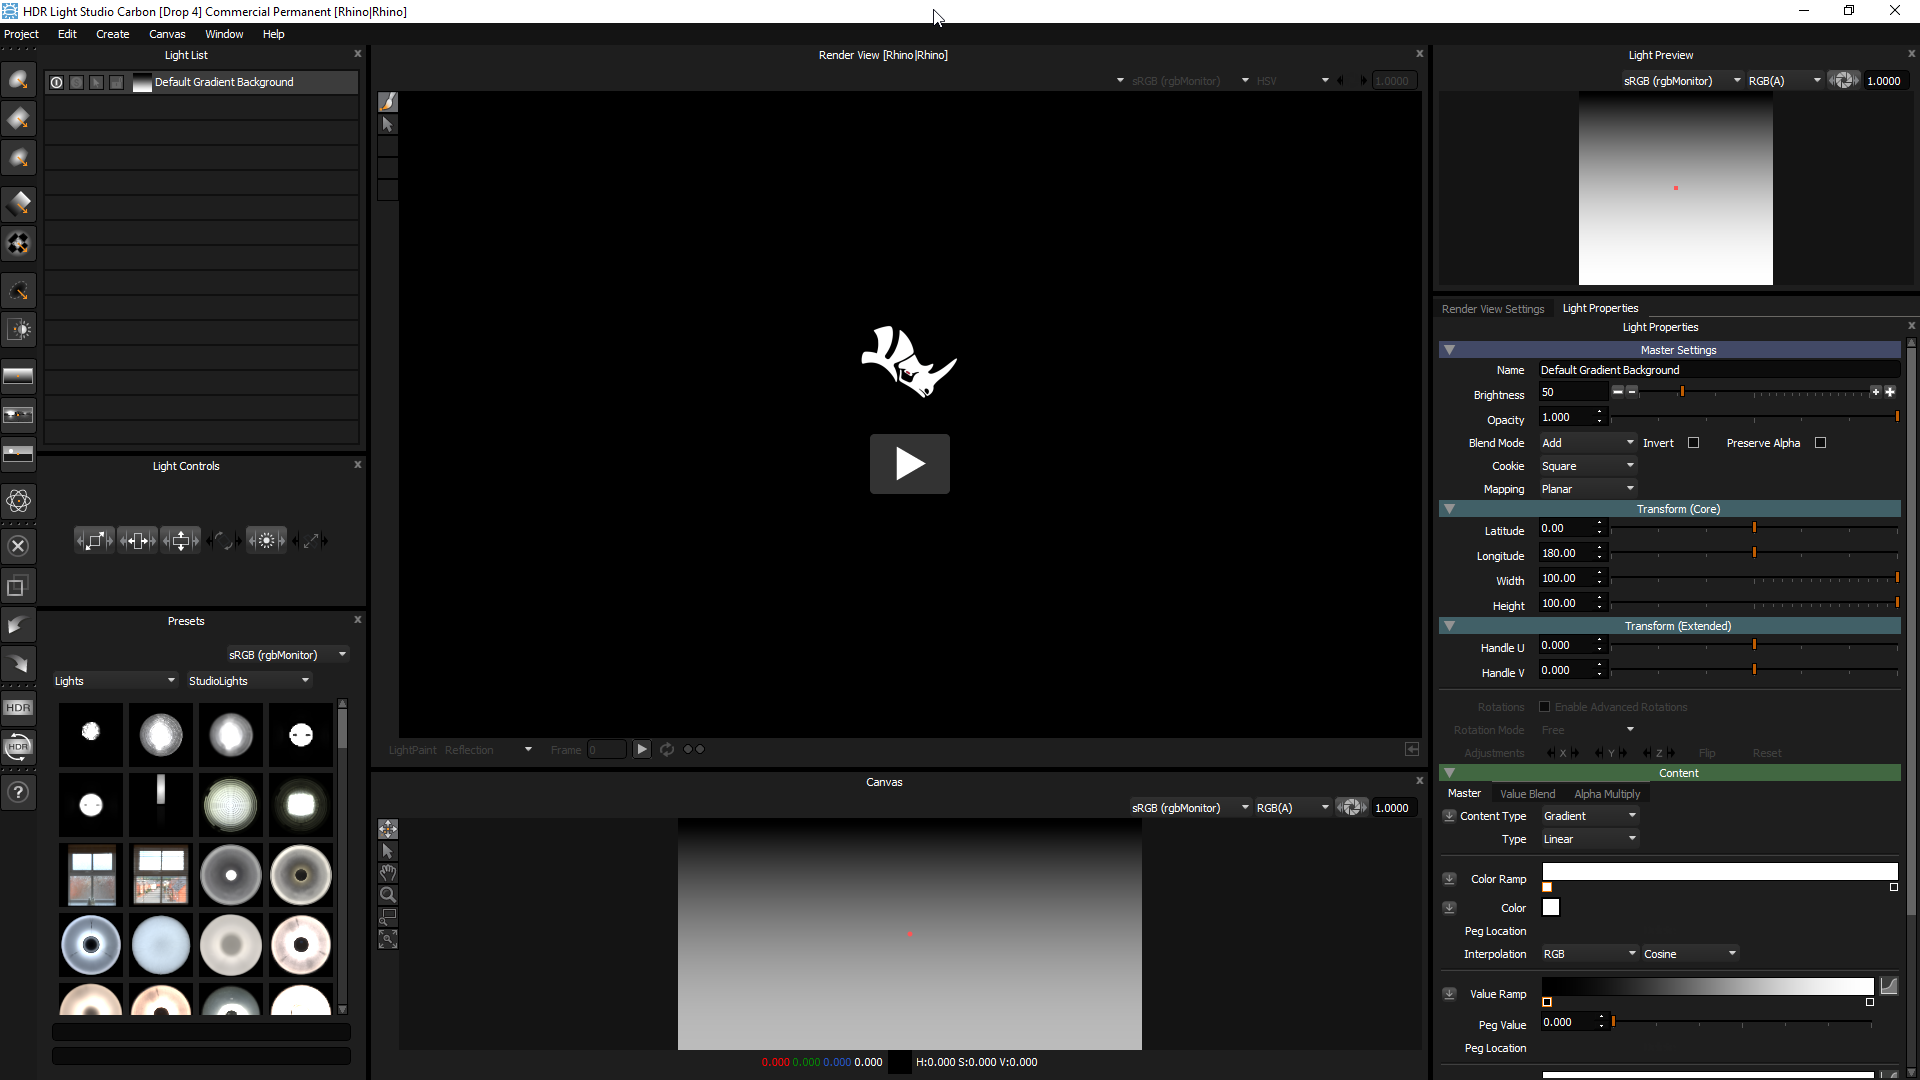Click the Name field Default Gradient Background
The height and width of the screenshot is (1080, 1920).
click(1719, 370)
